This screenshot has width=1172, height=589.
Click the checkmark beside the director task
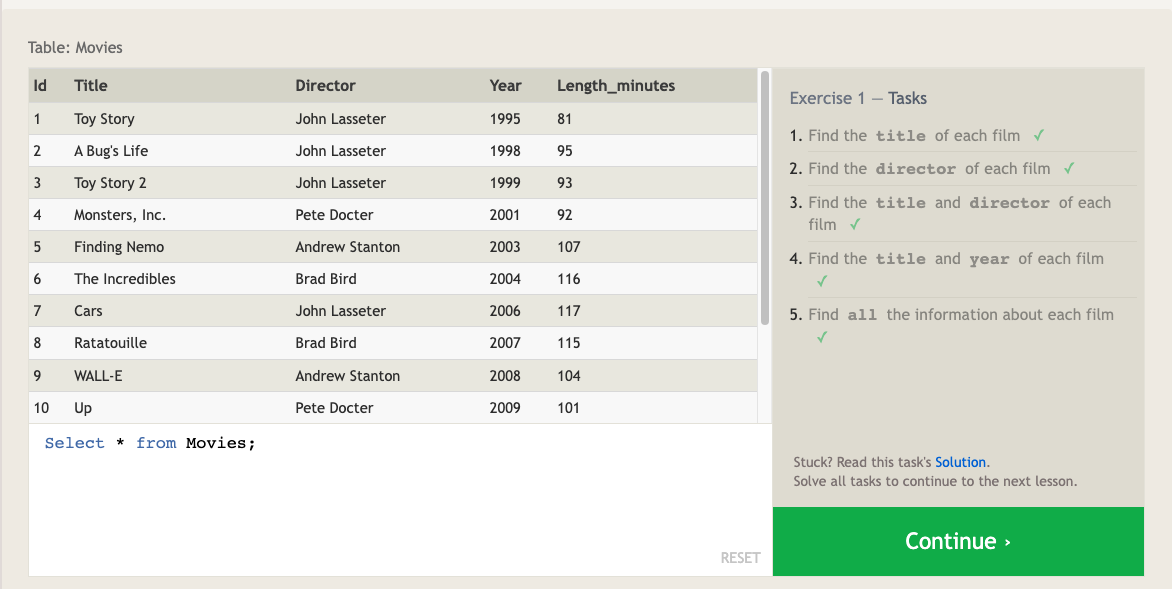pyautogui.click(x=1069, y=168)
